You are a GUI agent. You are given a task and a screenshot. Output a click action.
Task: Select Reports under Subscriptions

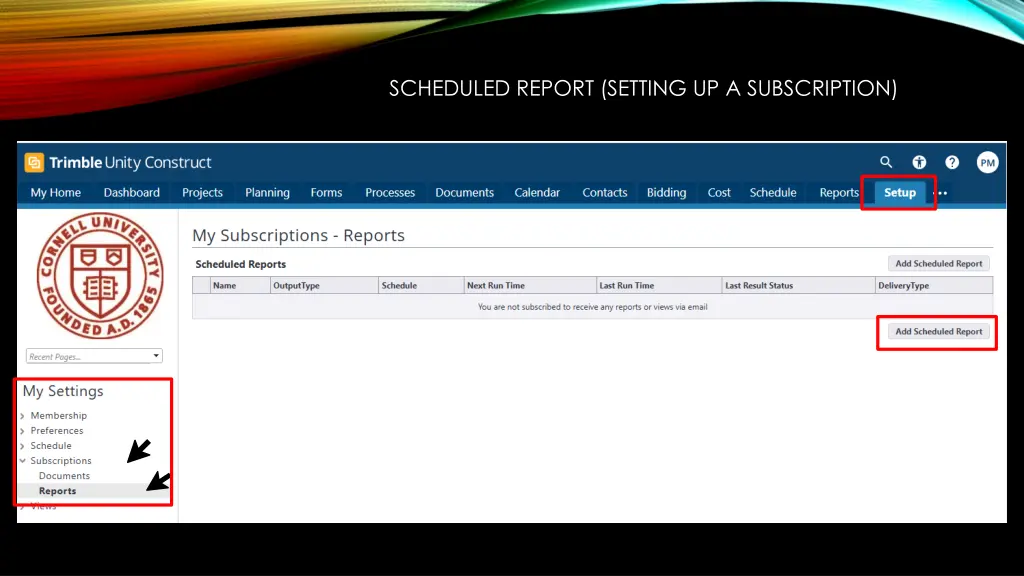pos(57,491)
